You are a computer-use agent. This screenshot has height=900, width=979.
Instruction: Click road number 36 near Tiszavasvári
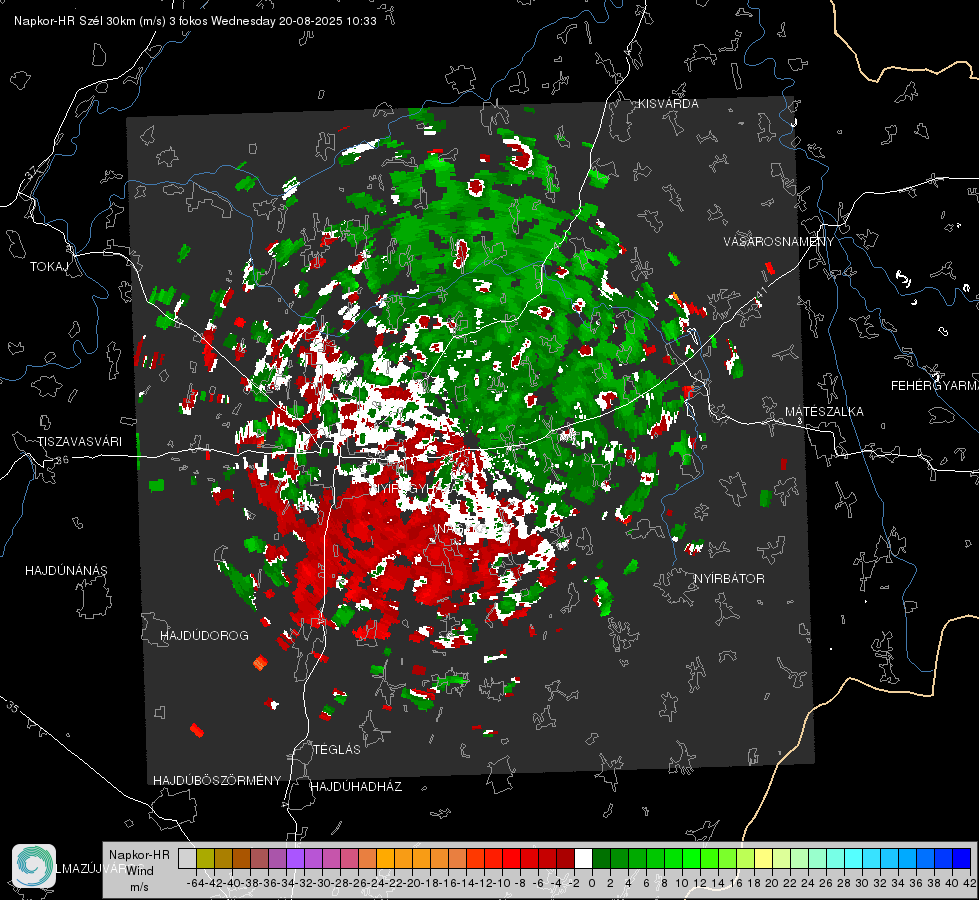(x=62, y=459)
